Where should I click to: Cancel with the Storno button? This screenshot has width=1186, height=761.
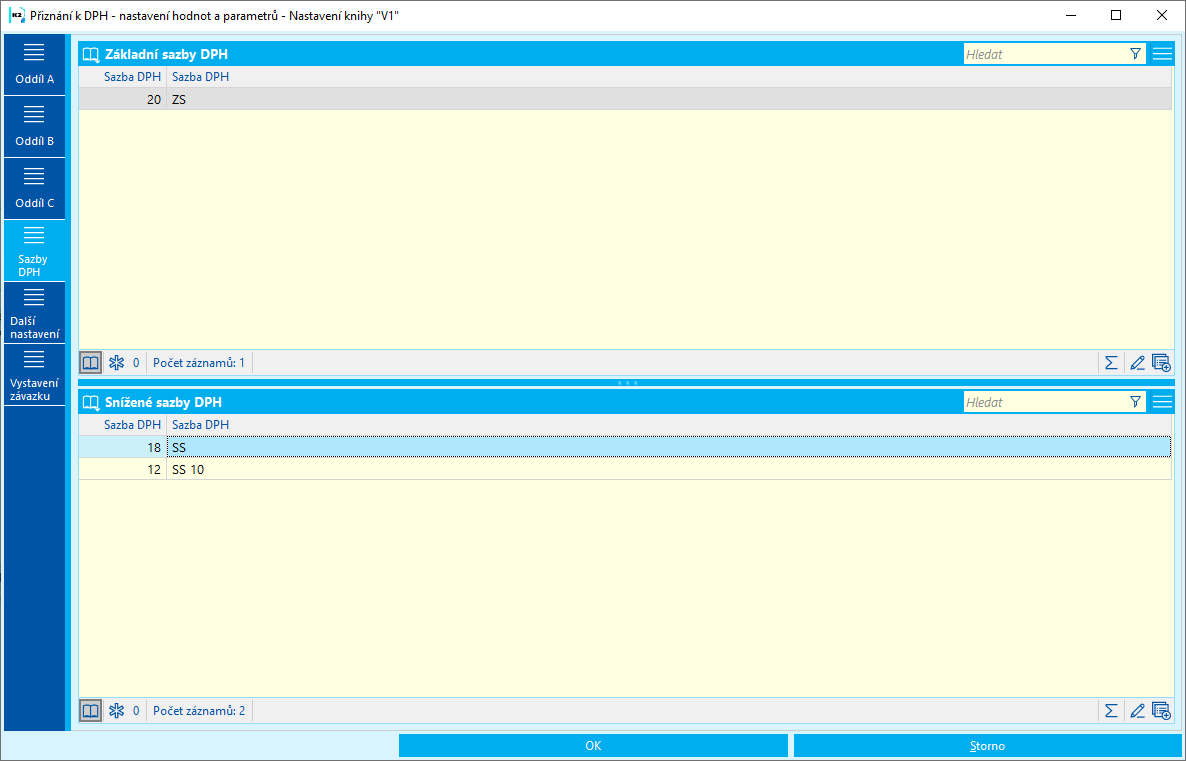click(987, 746)
